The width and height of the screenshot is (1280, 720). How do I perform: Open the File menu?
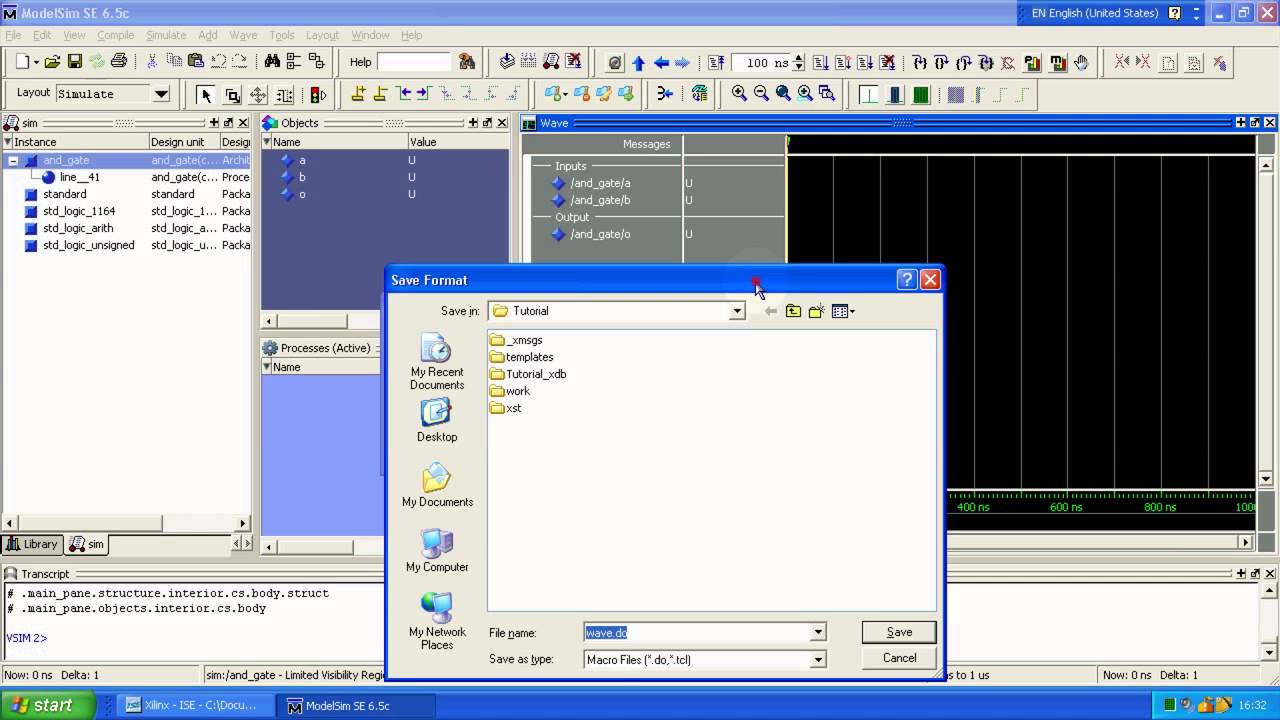click(x=13, y=35)
